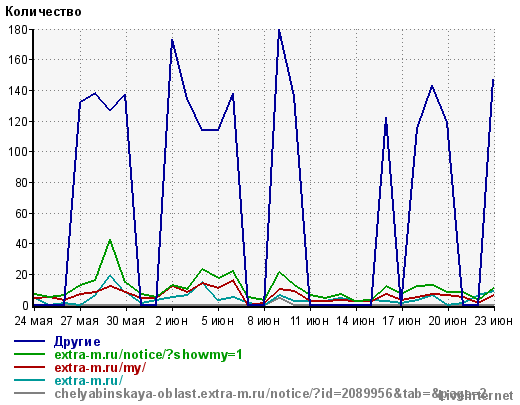
Task: Click the teal extra-m.ru/ legend line swatch
Action: (x=29, y=380)
